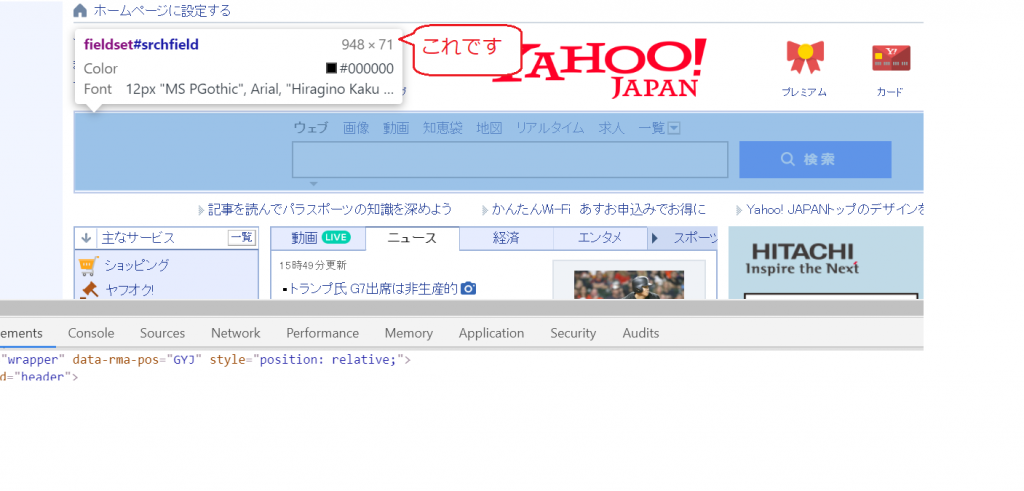Click into the Yahoo search text field

509,160
